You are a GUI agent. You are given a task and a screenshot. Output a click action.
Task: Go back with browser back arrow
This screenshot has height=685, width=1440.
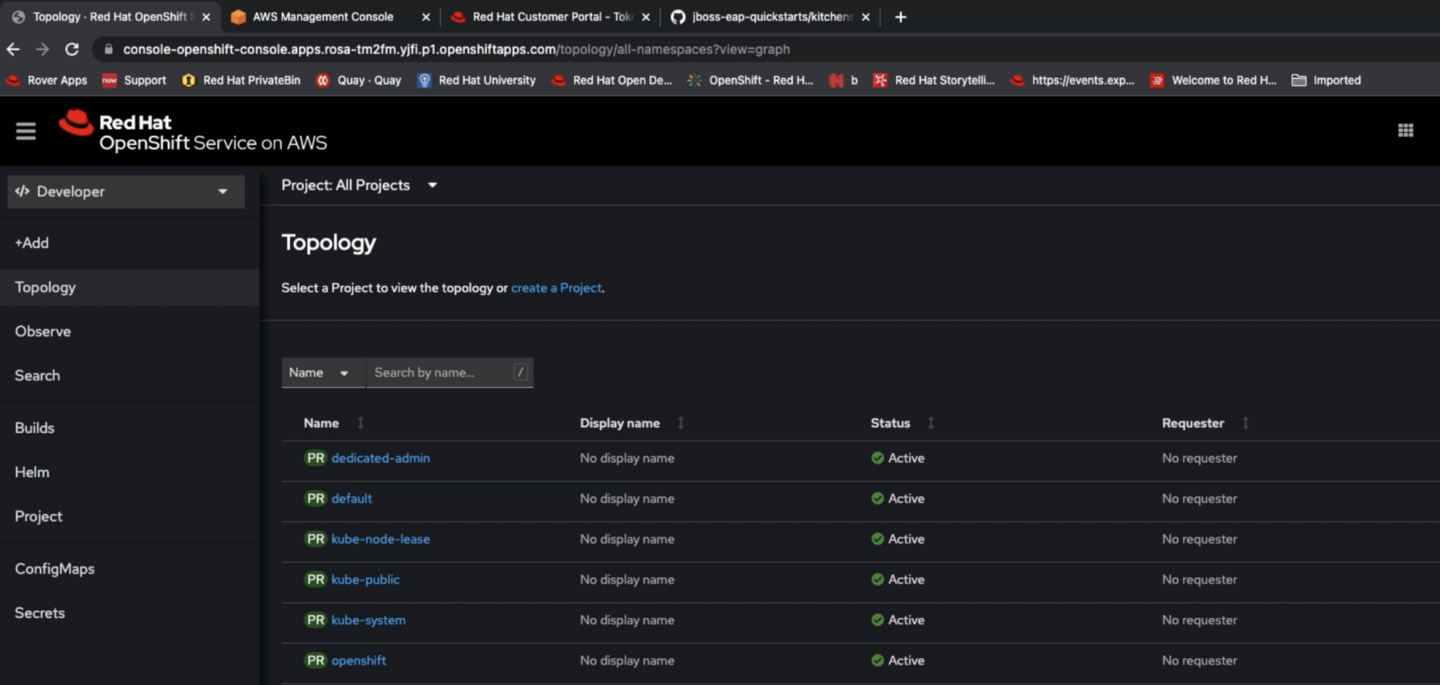(x=13, y=49)
